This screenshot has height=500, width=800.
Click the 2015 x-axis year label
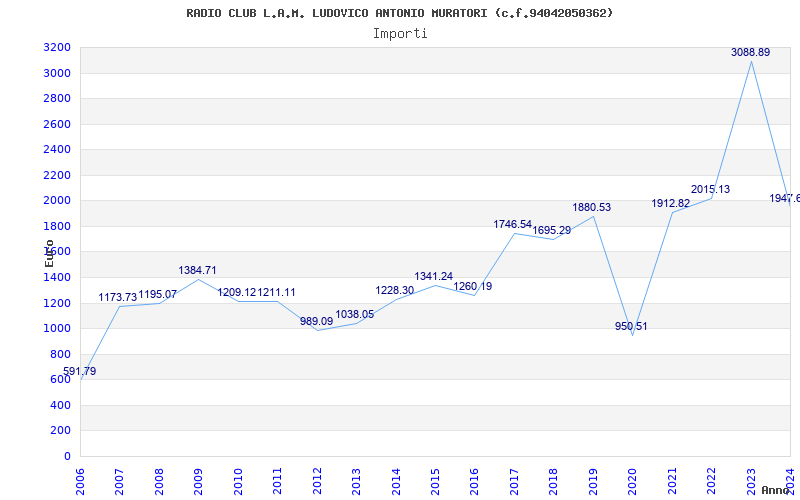pyautogui.click(x=435, y=481)
